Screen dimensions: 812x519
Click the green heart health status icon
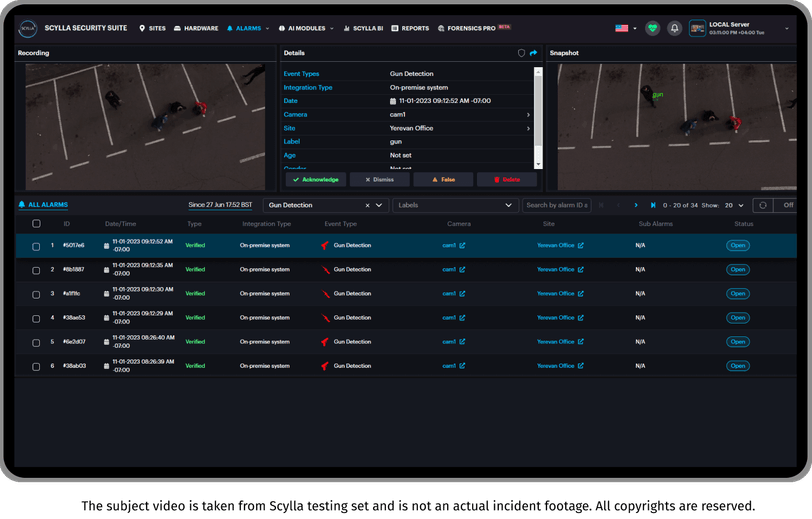[x=652, y=28]
